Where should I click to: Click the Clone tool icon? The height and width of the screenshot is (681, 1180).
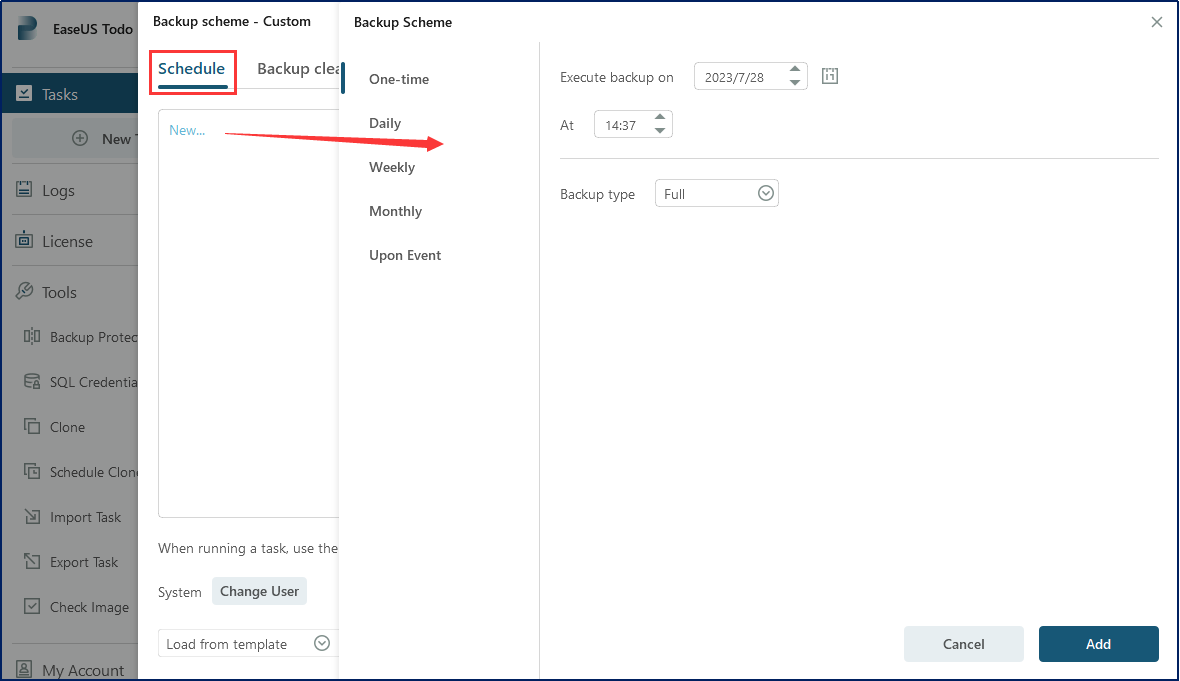point(32,427)
